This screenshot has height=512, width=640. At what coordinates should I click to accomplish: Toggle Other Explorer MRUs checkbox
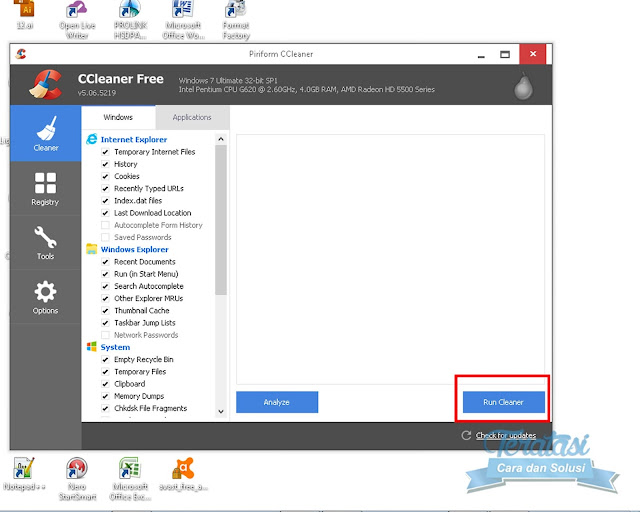pyautogui.click(x=105, y=298)
